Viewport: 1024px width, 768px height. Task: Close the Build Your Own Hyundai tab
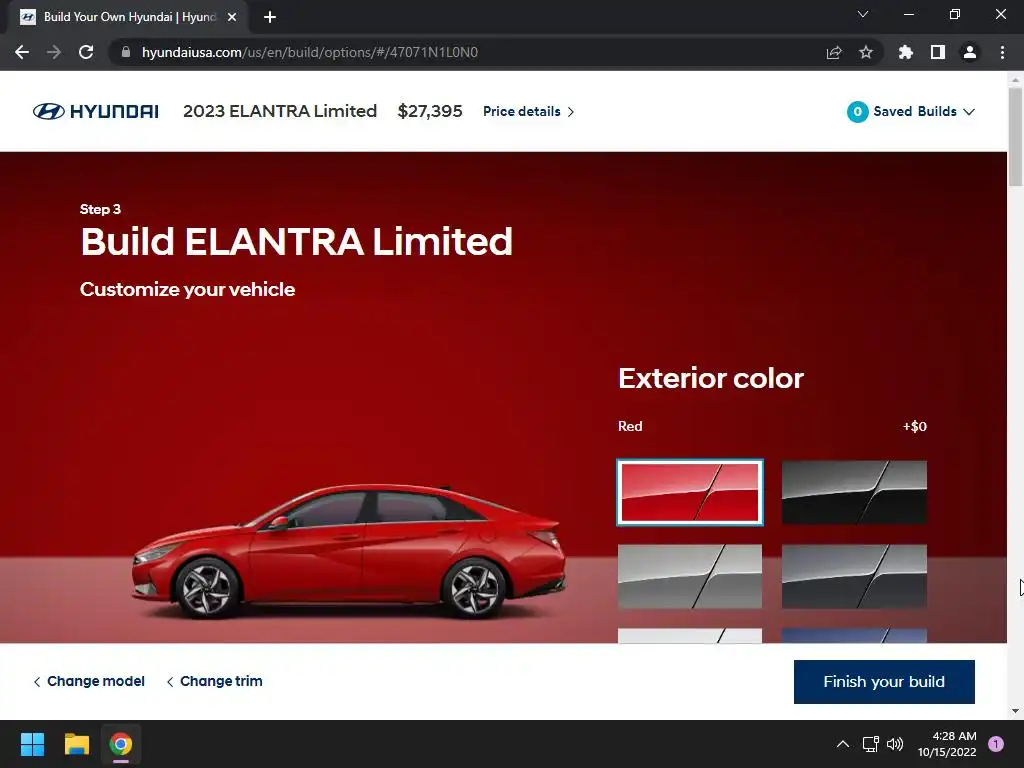[x=232, y=17]
